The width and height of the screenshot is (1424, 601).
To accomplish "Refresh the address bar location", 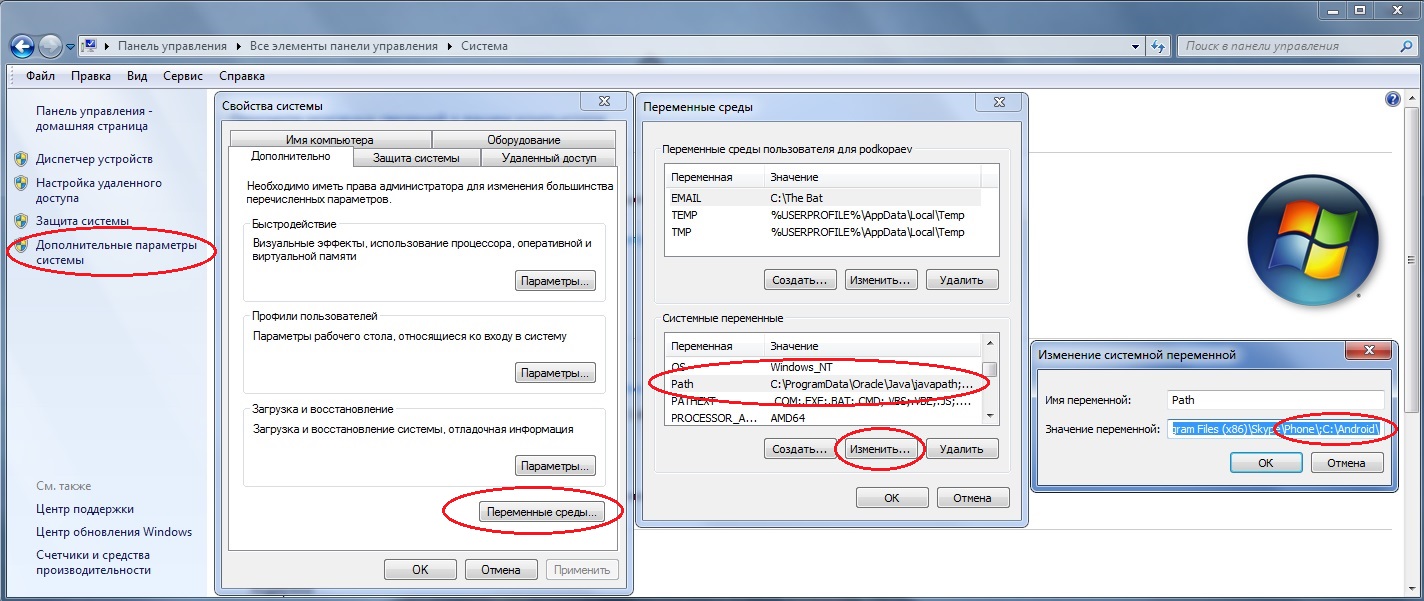I will click(1158, 46).
